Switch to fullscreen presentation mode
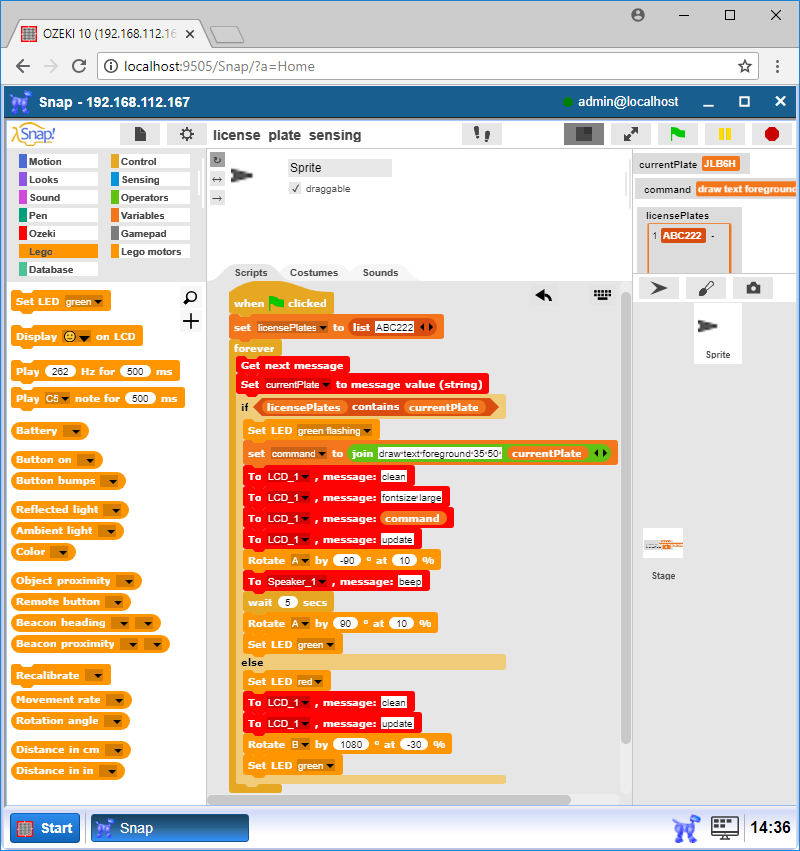Screen dimensions: 800x851 point(631,134)
